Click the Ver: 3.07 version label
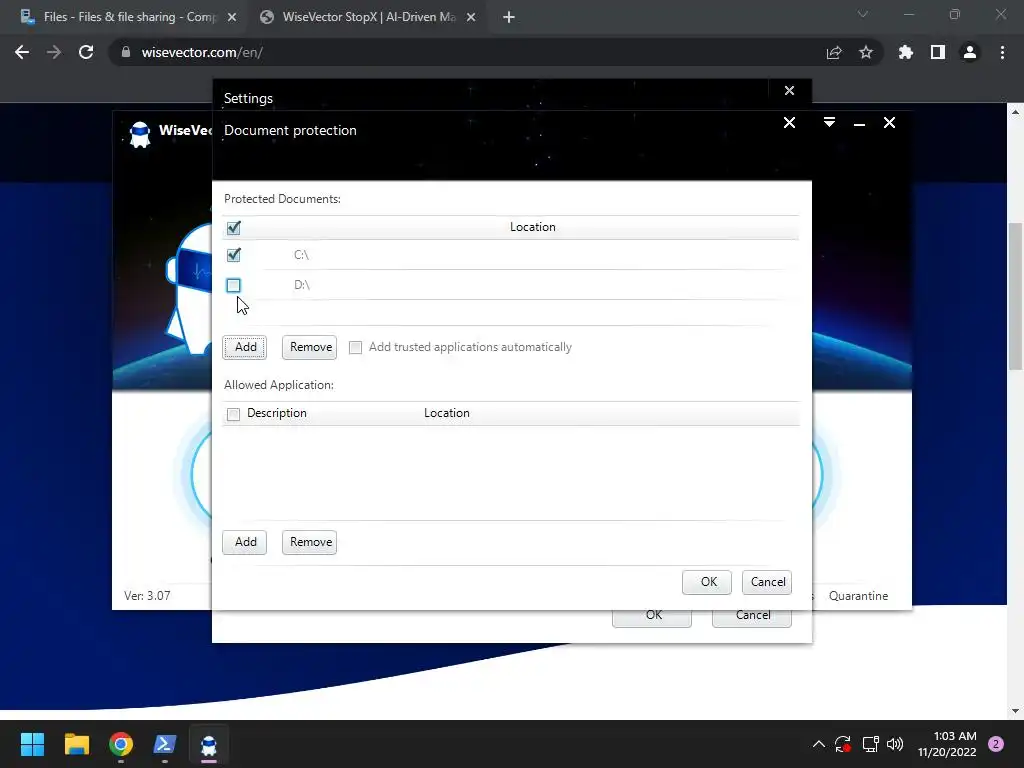 click(x=147, y=596)
